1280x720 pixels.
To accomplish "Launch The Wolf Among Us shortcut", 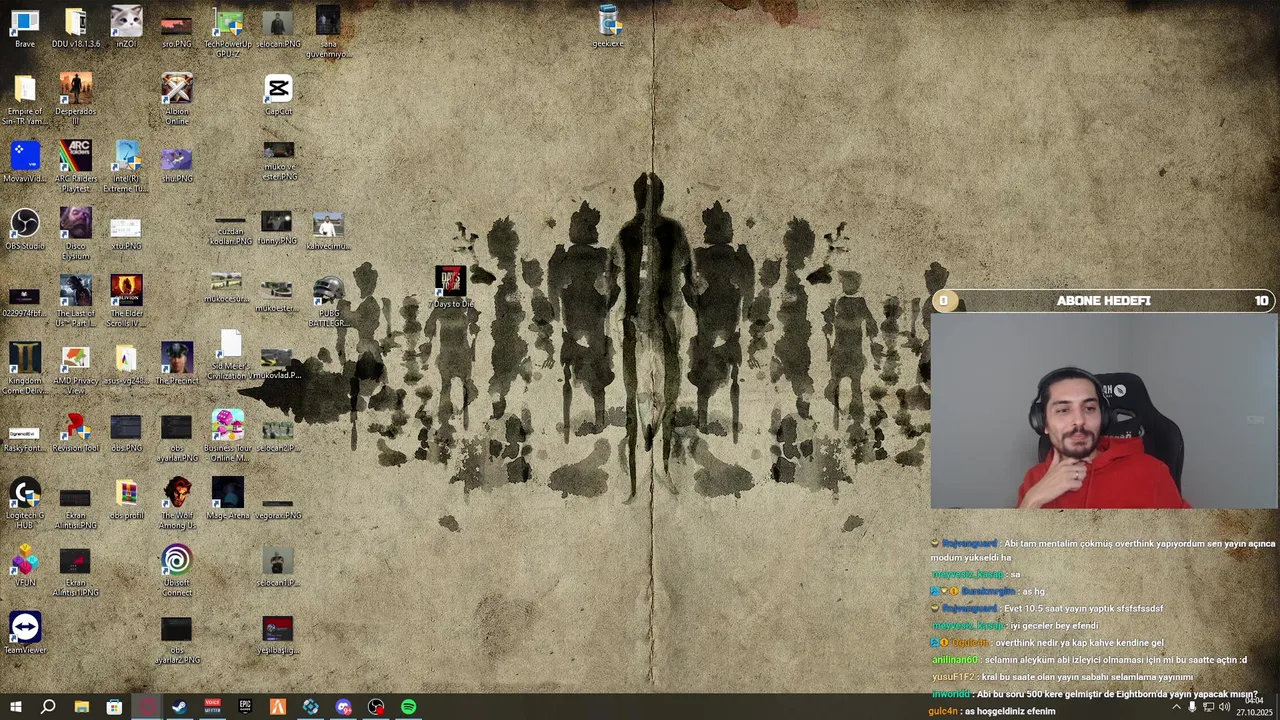I will pyautogui.click(x=177, y=503).
